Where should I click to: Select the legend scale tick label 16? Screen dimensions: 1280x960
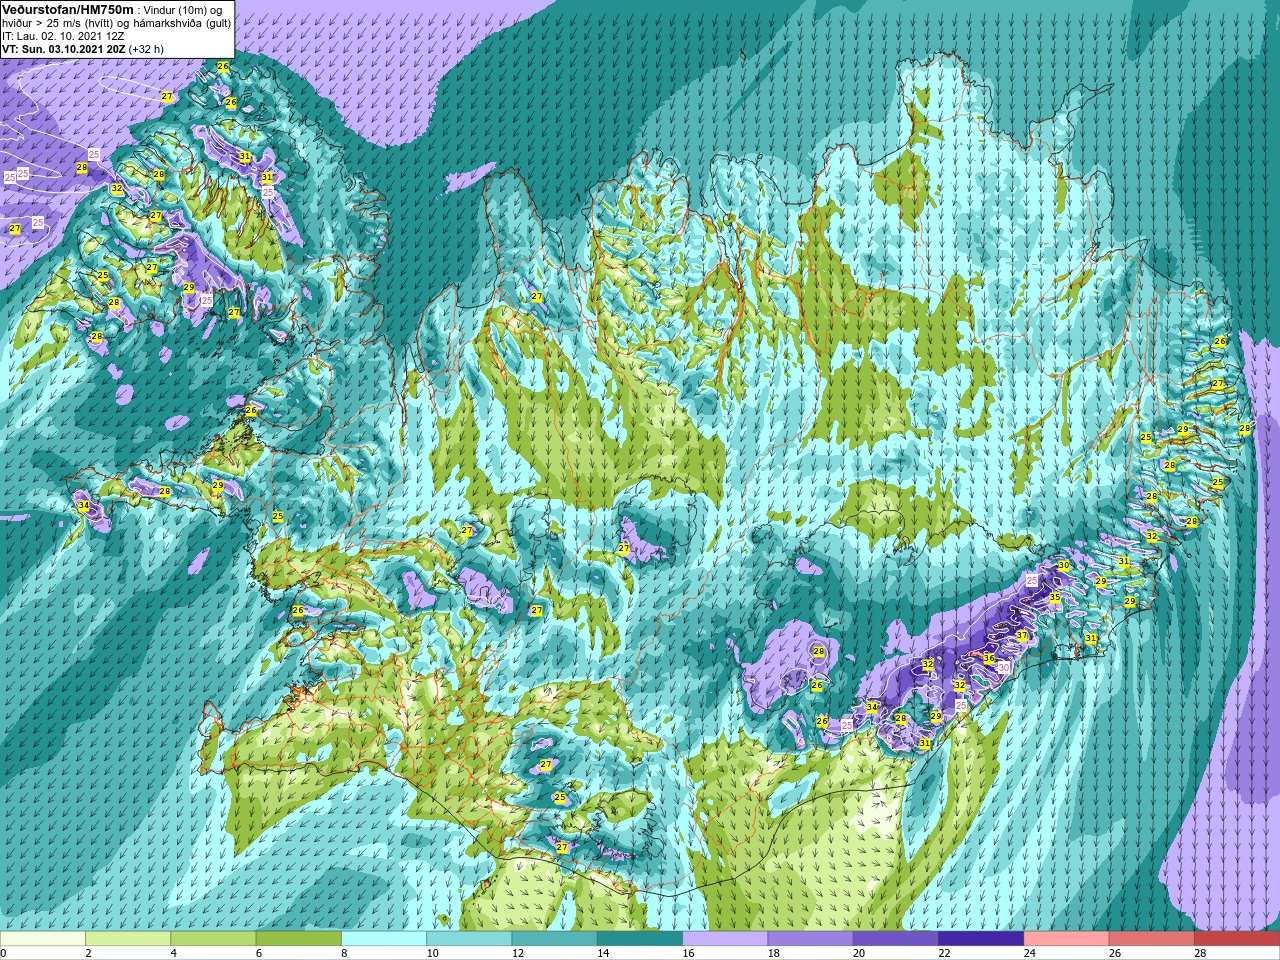(x=687, y=953)
